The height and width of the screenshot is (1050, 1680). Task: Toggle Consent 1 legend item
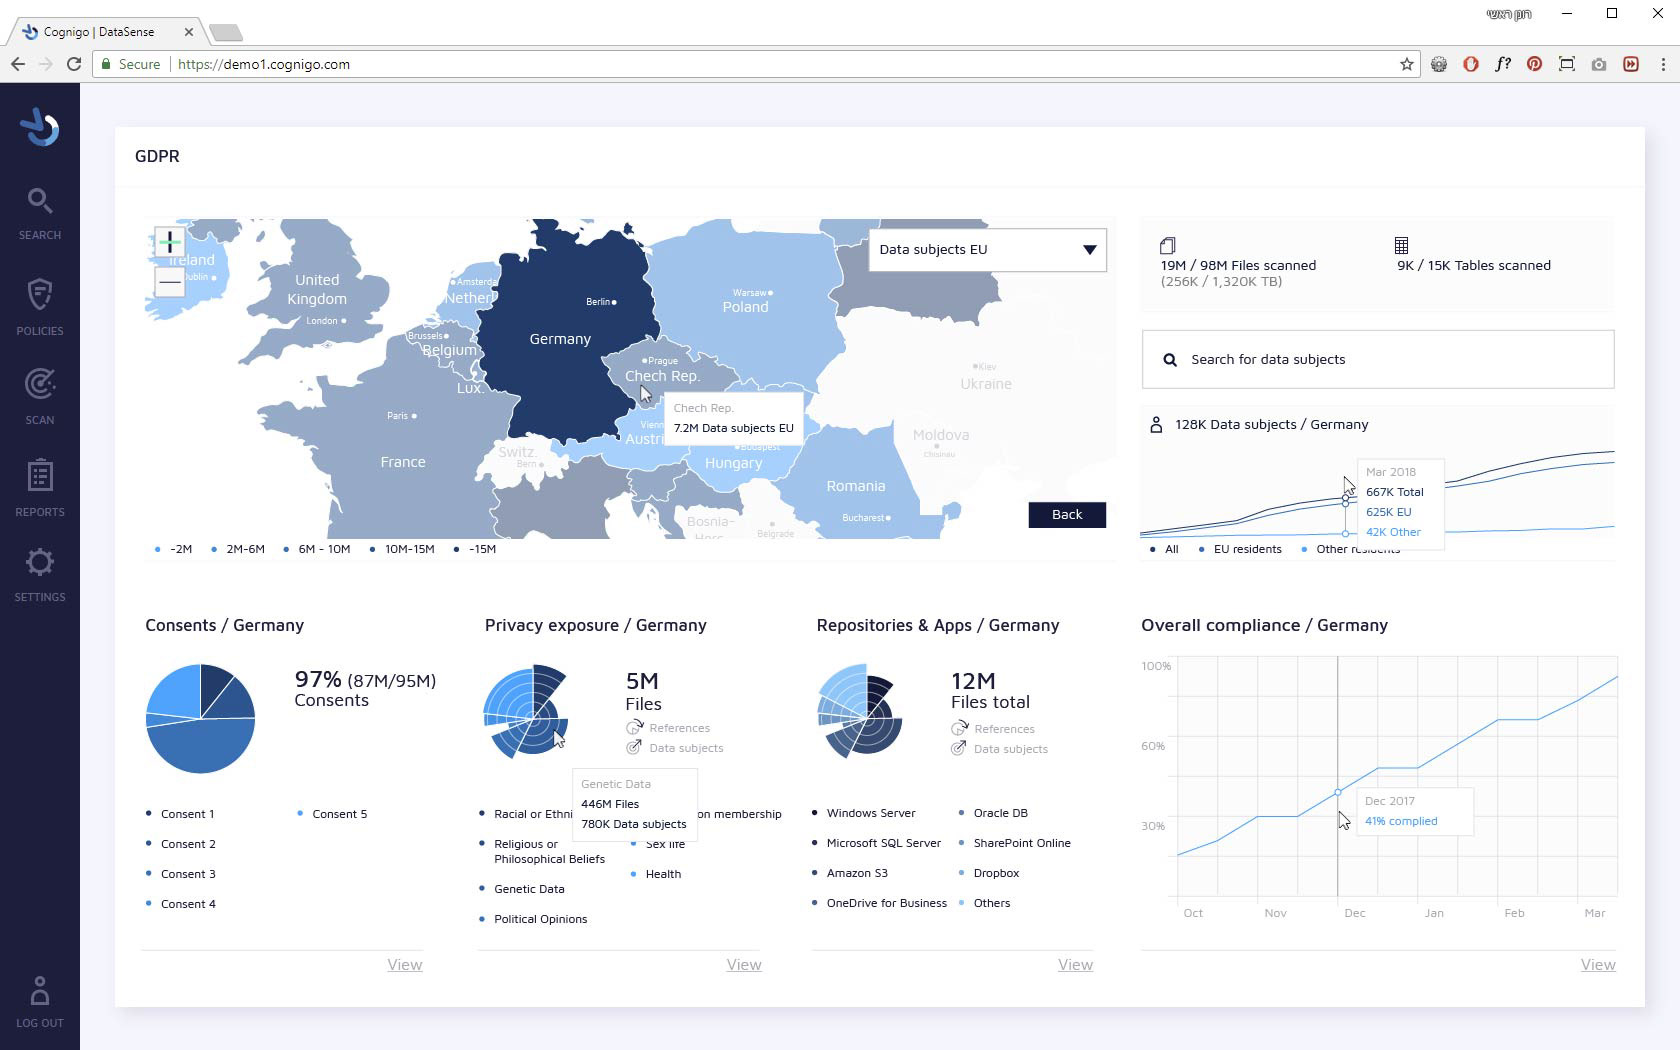tap(181, 814)
